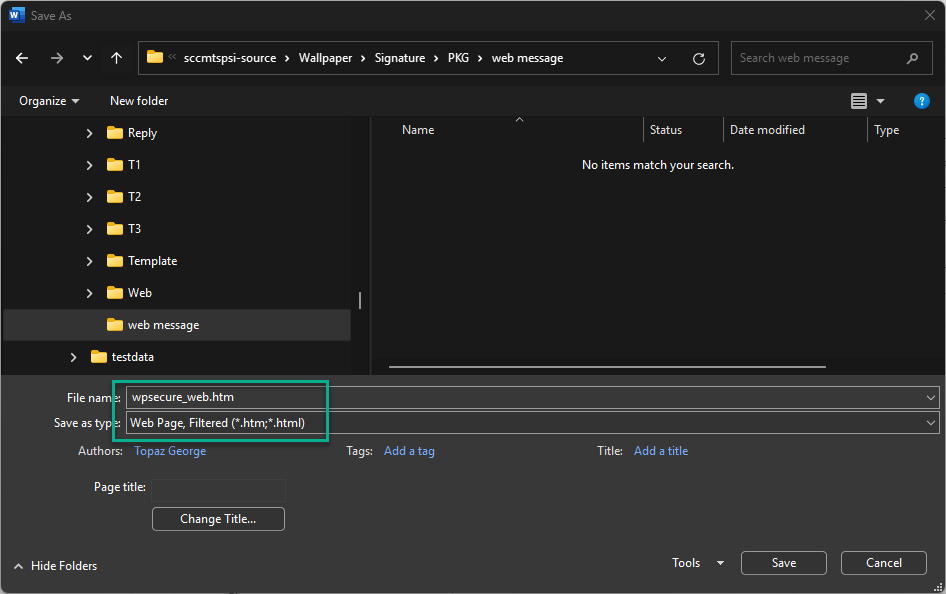The width and height of the screenshot is (946, 594).
Task: Open the help question mark icon
Action: click(921, 101)
